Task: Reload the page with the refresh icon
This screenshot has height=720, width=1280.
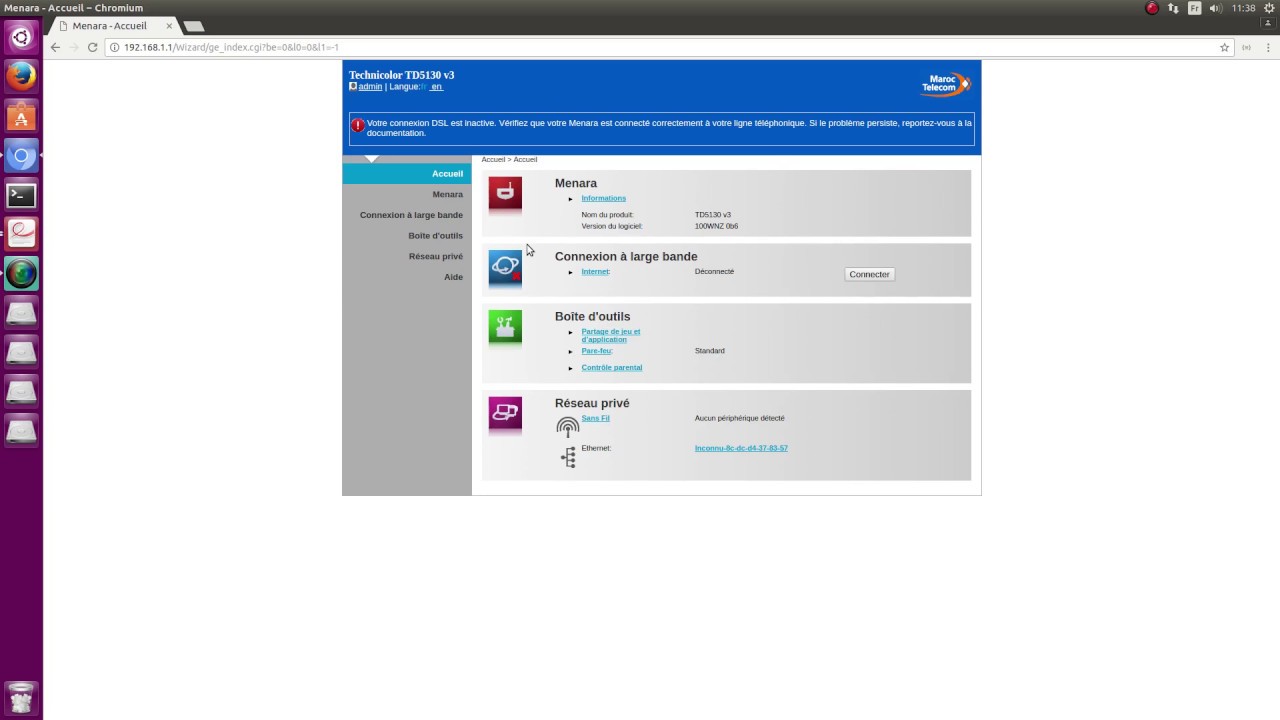Action: [93, 47]
